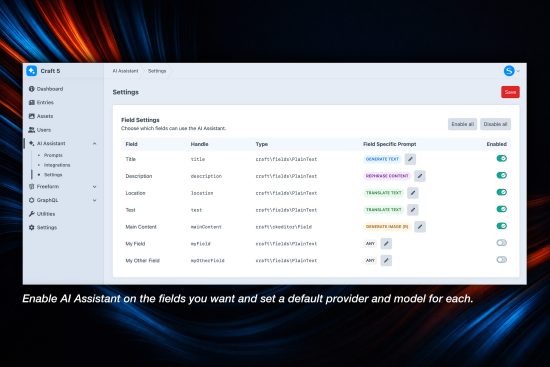550x367 pixels.
Task: Collapse the AI Assistant sidebar section
Action: click(x=94, y=144)
